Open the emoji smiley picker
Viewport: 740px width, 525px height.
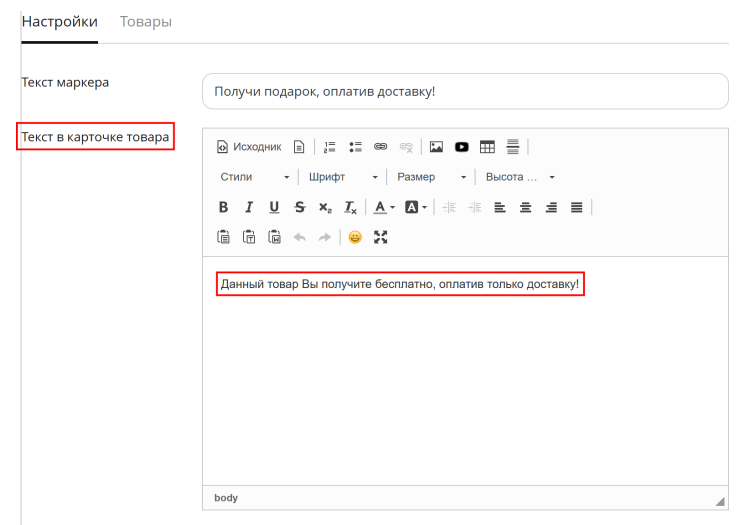(x=355, y=237)
